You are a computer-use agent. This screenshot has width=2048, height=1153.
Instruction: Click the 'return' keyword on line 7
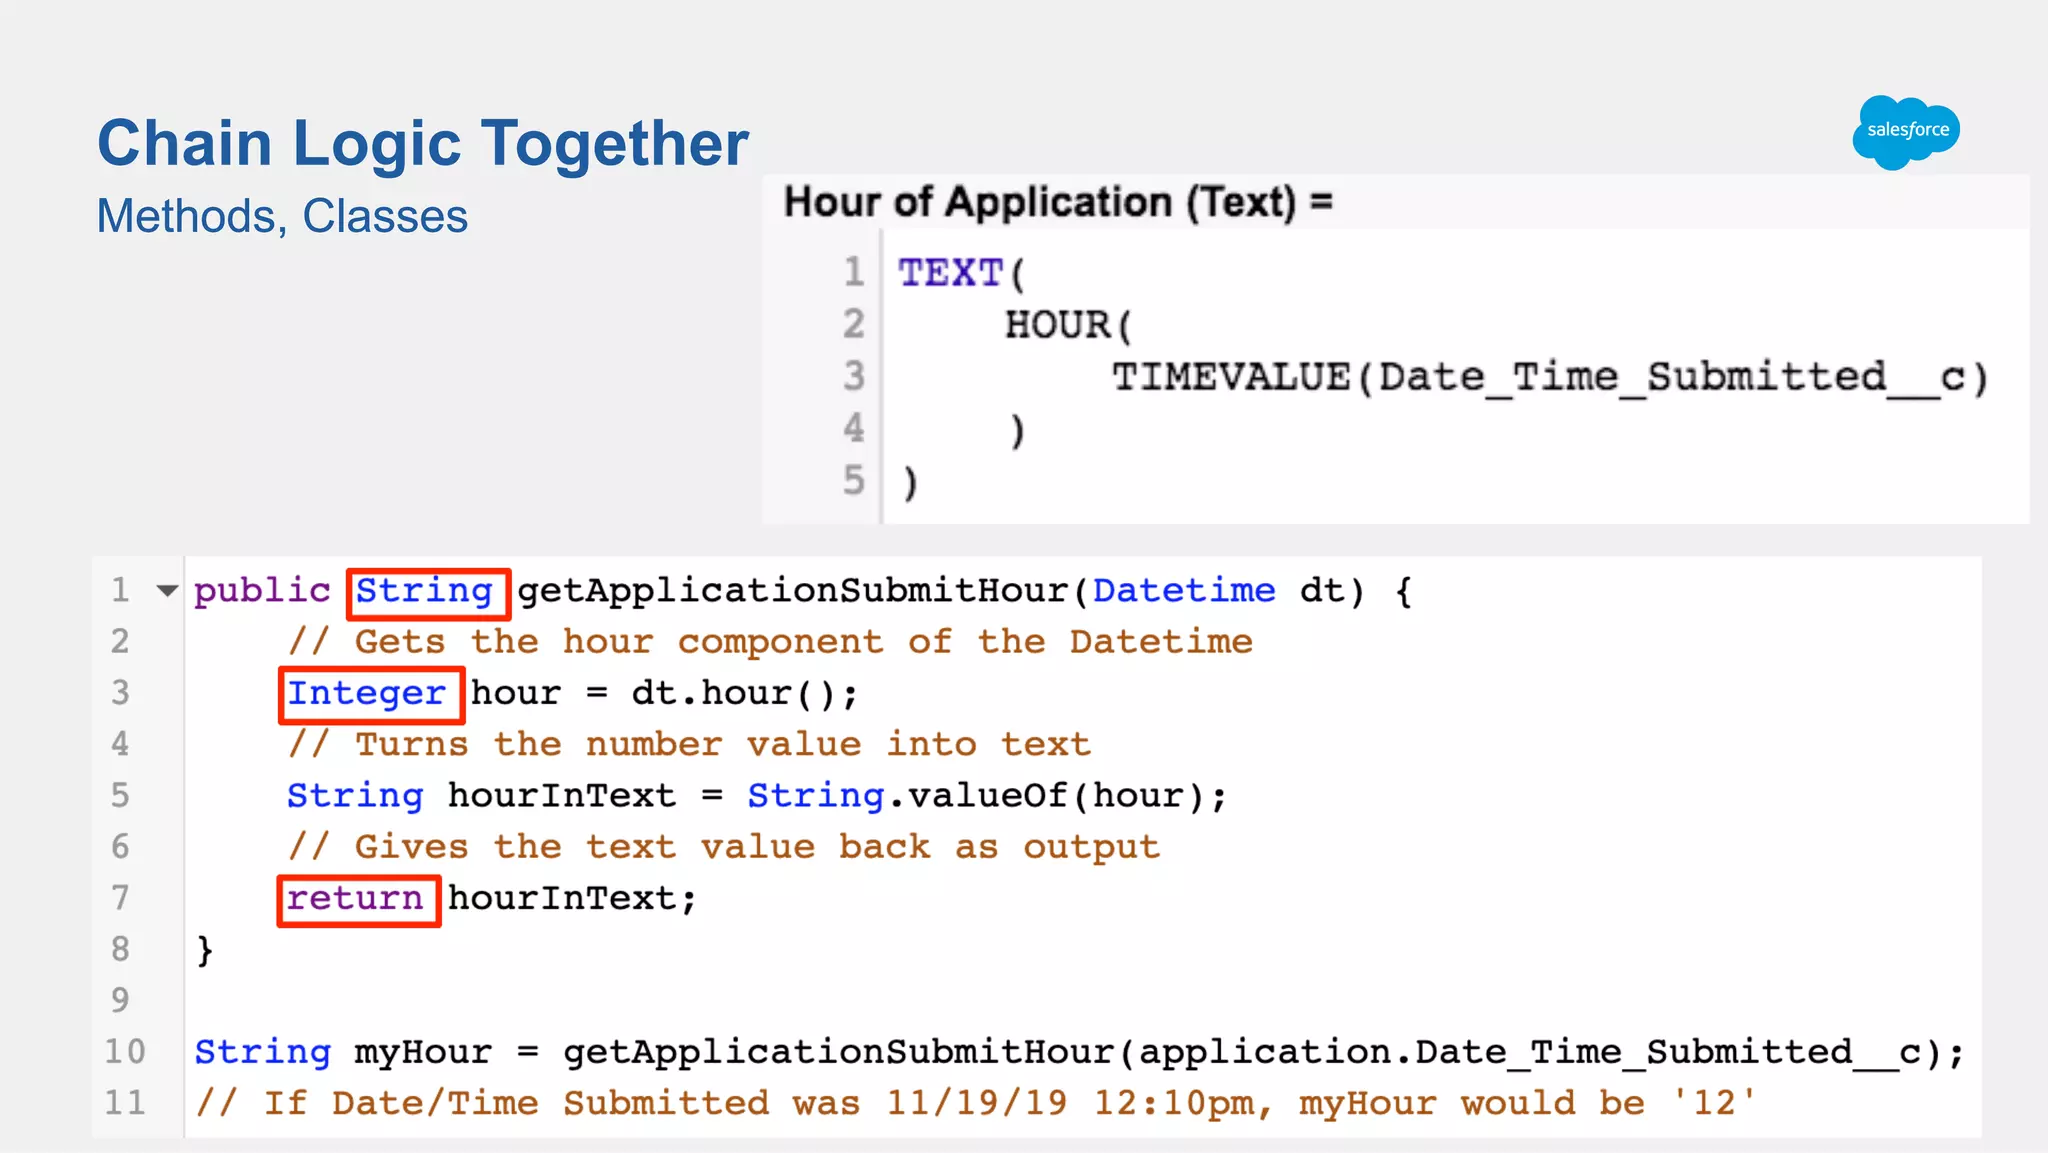355,899
